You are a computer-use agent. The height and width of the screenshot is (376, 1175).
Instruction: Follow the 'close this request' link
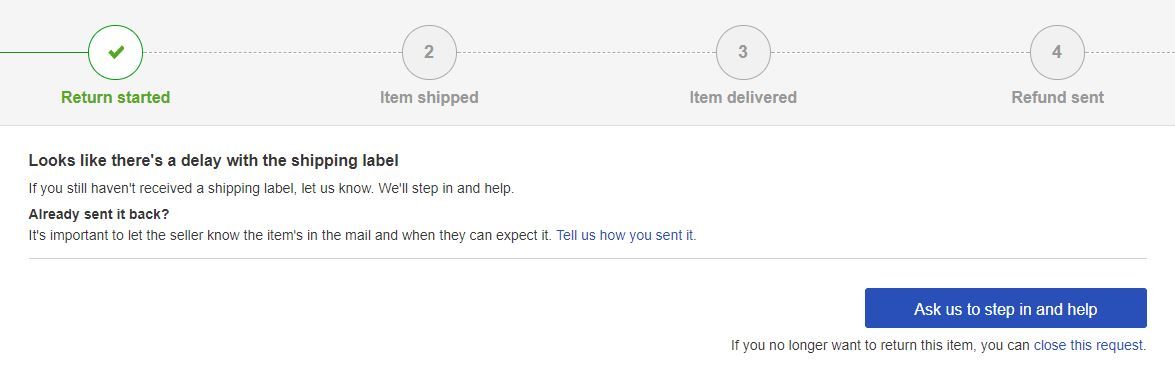1088,345
